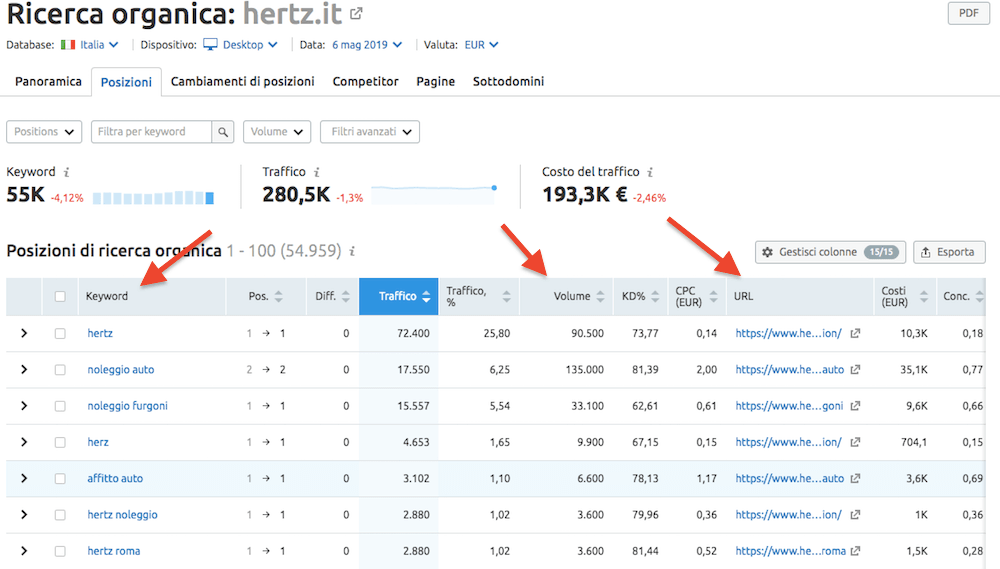This screenshot has width=1000, height=569.
Task: Check the box for hertz noleggio row
Action: (x=60, y=515)
